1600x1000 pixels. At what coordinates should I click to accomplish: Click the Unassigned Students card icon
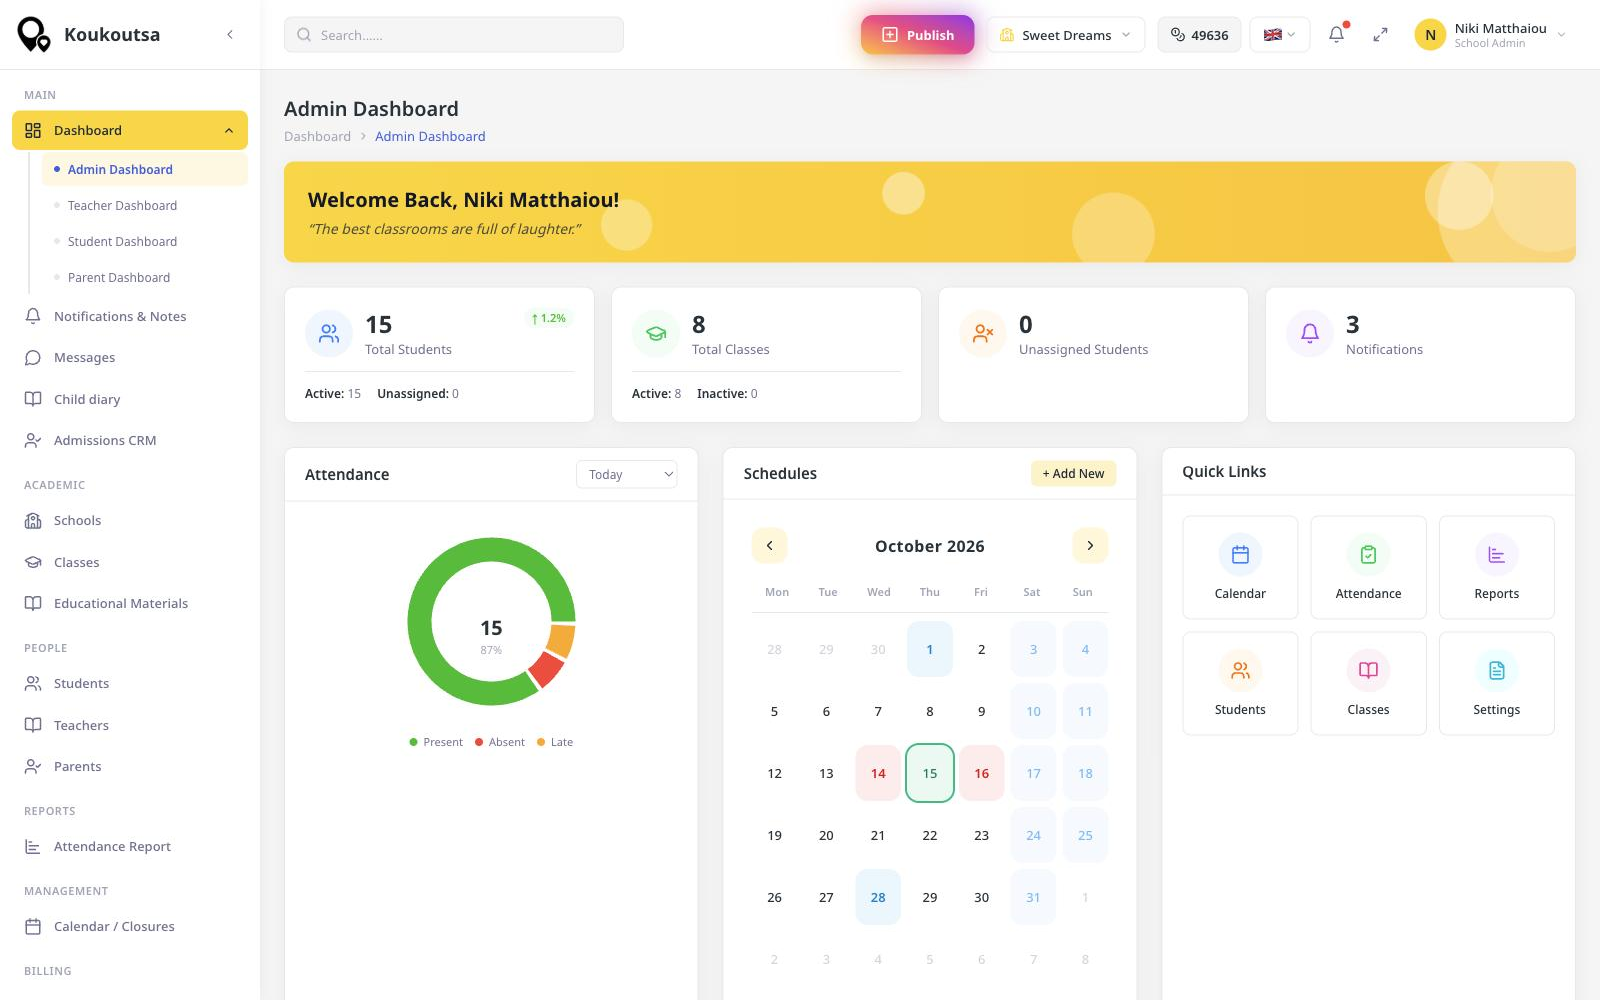tap(983, 334)
